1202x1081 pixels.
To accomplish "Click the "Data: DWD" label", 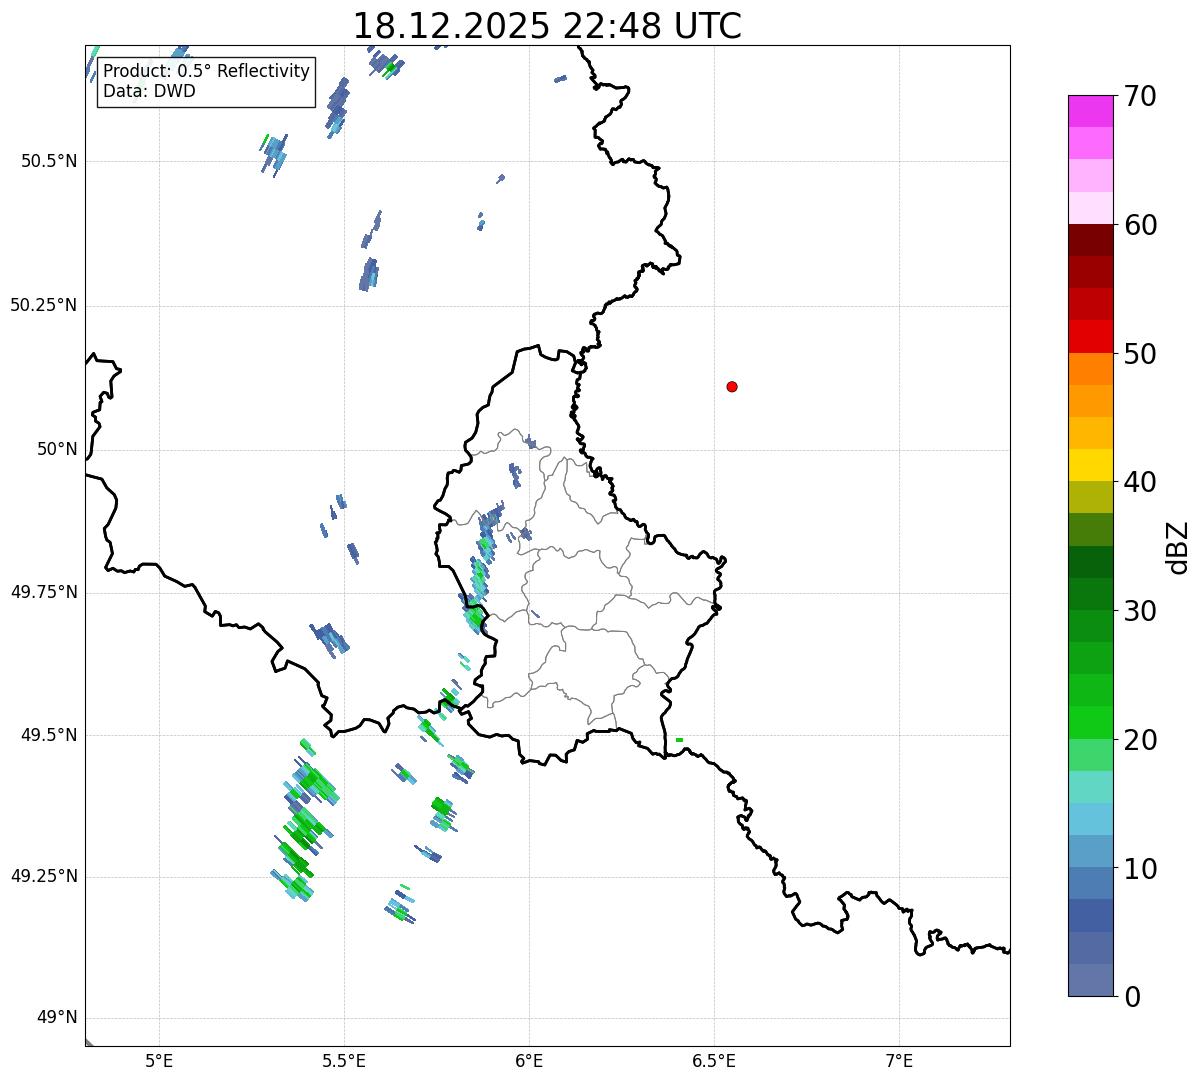I will point(149,92).
